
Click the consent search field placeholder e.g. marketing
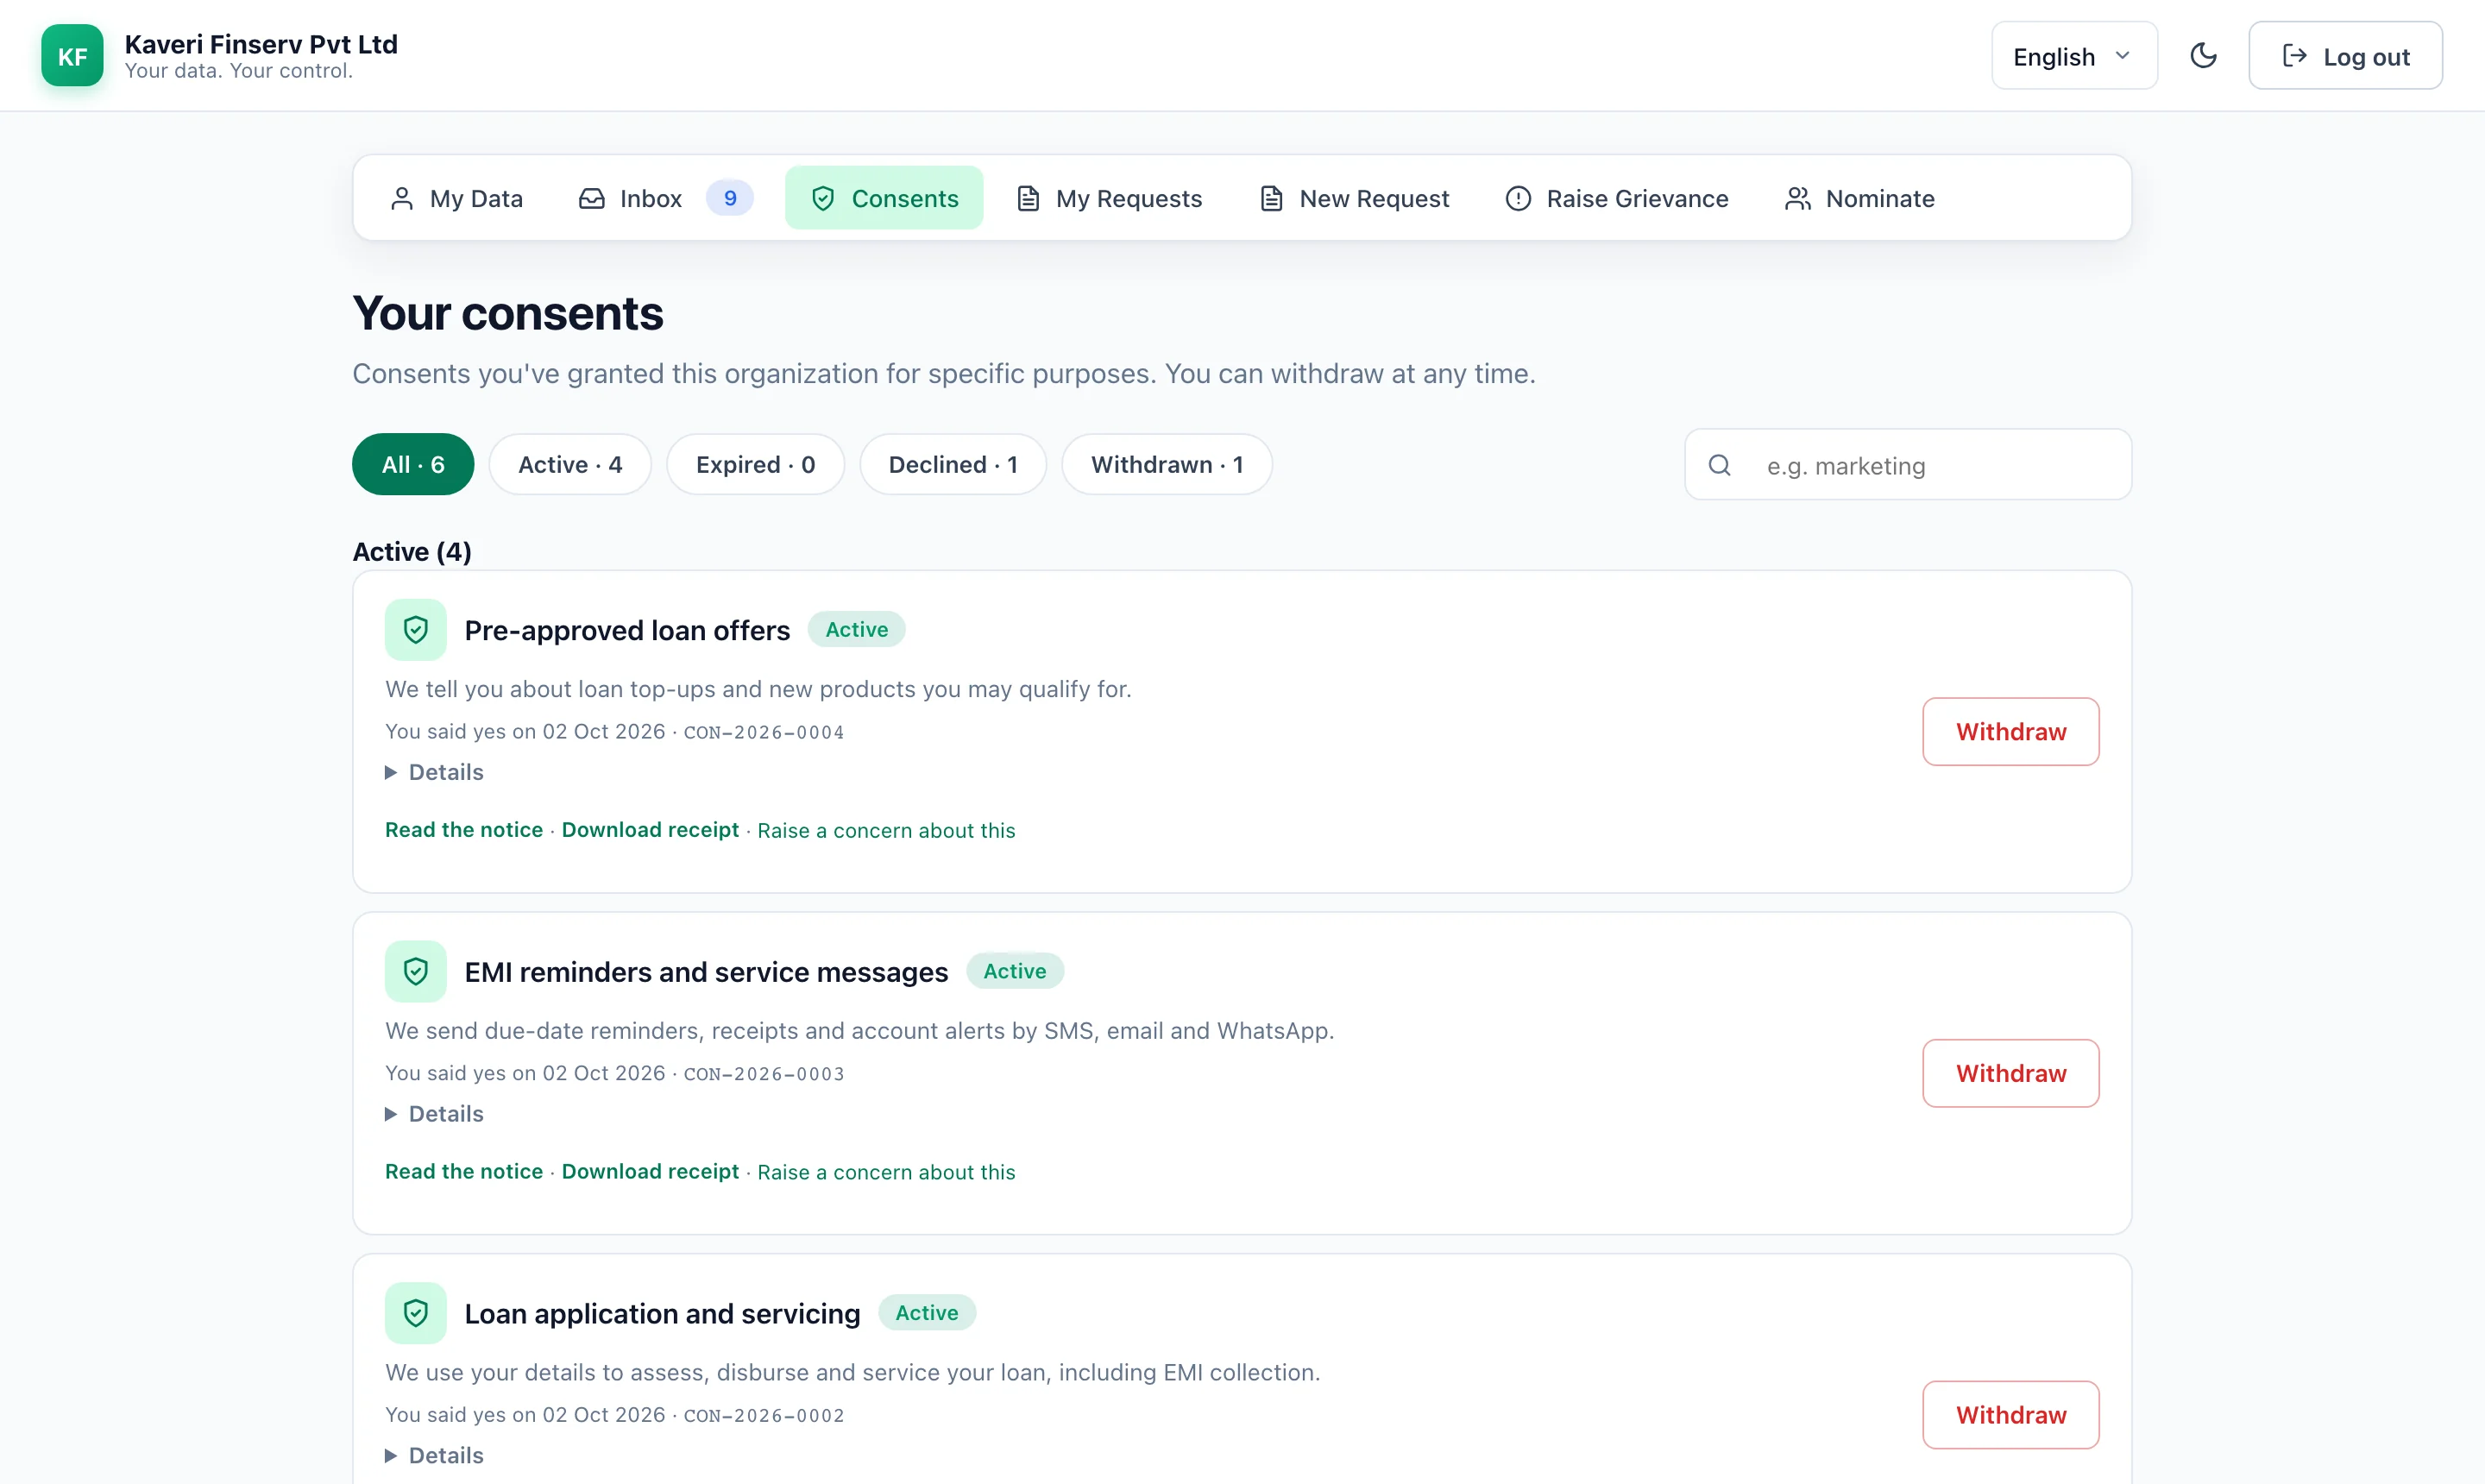click(1908, 465)
